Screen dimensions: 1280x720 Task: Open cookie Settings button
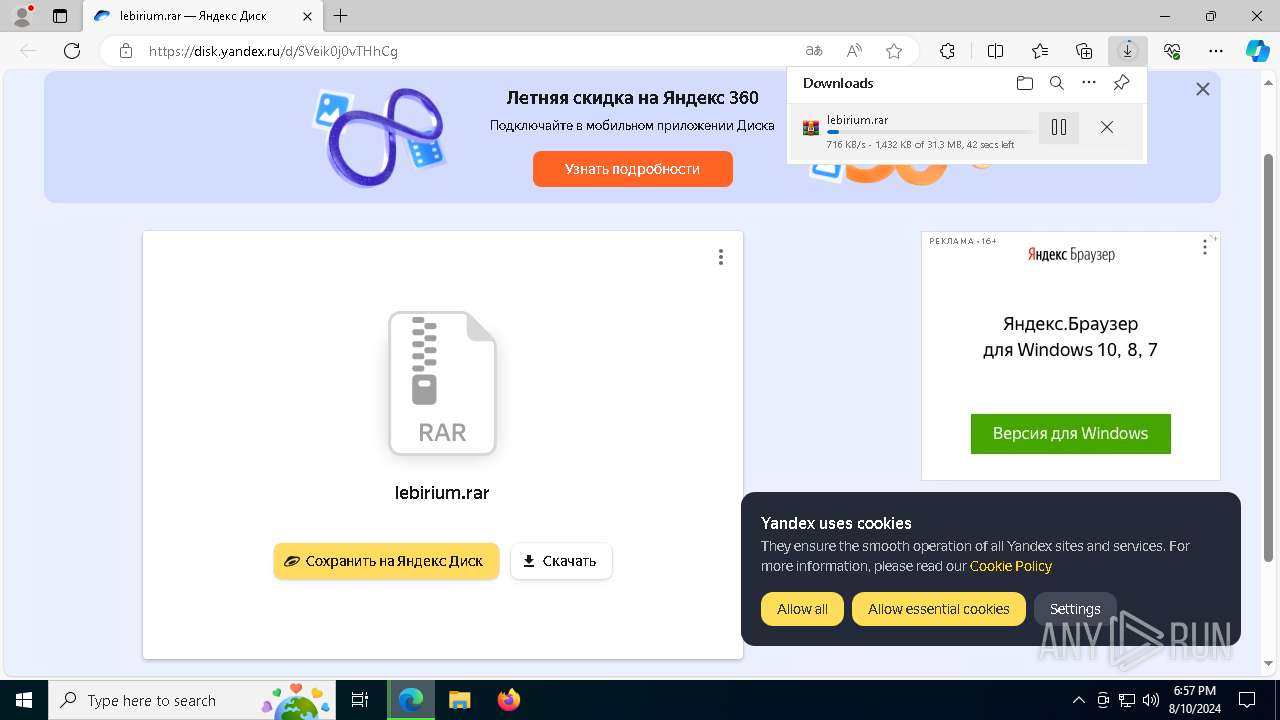point(1075,609)
